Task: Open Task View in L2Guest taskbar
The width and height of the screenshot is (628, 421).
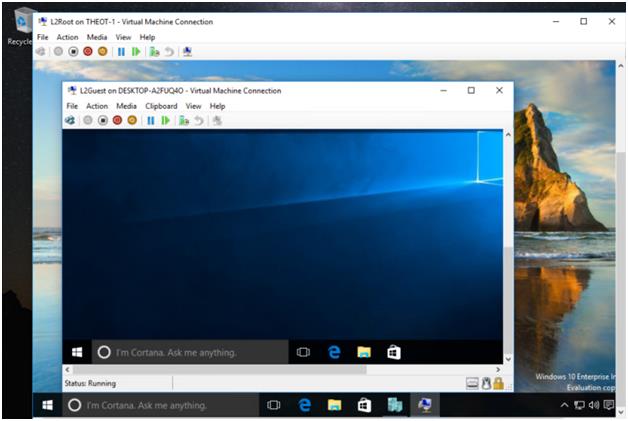Action: [303, 352]
